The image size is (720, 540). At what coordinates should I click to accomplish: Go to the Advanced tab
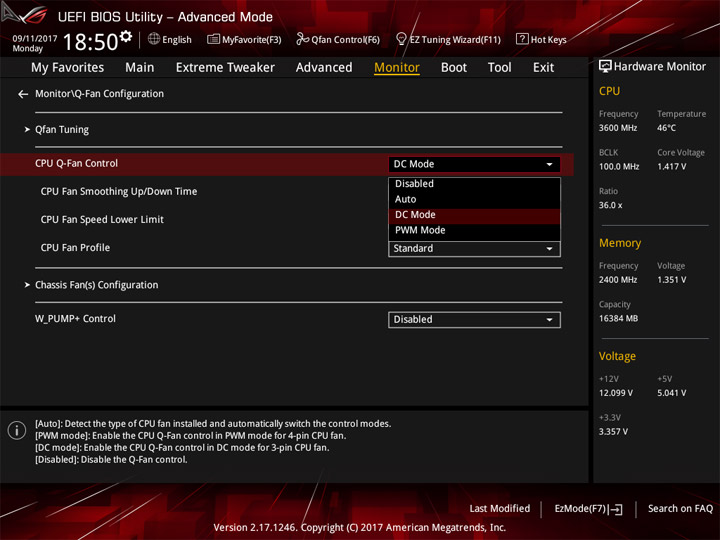pyautogui.click(x=324, y=68)
